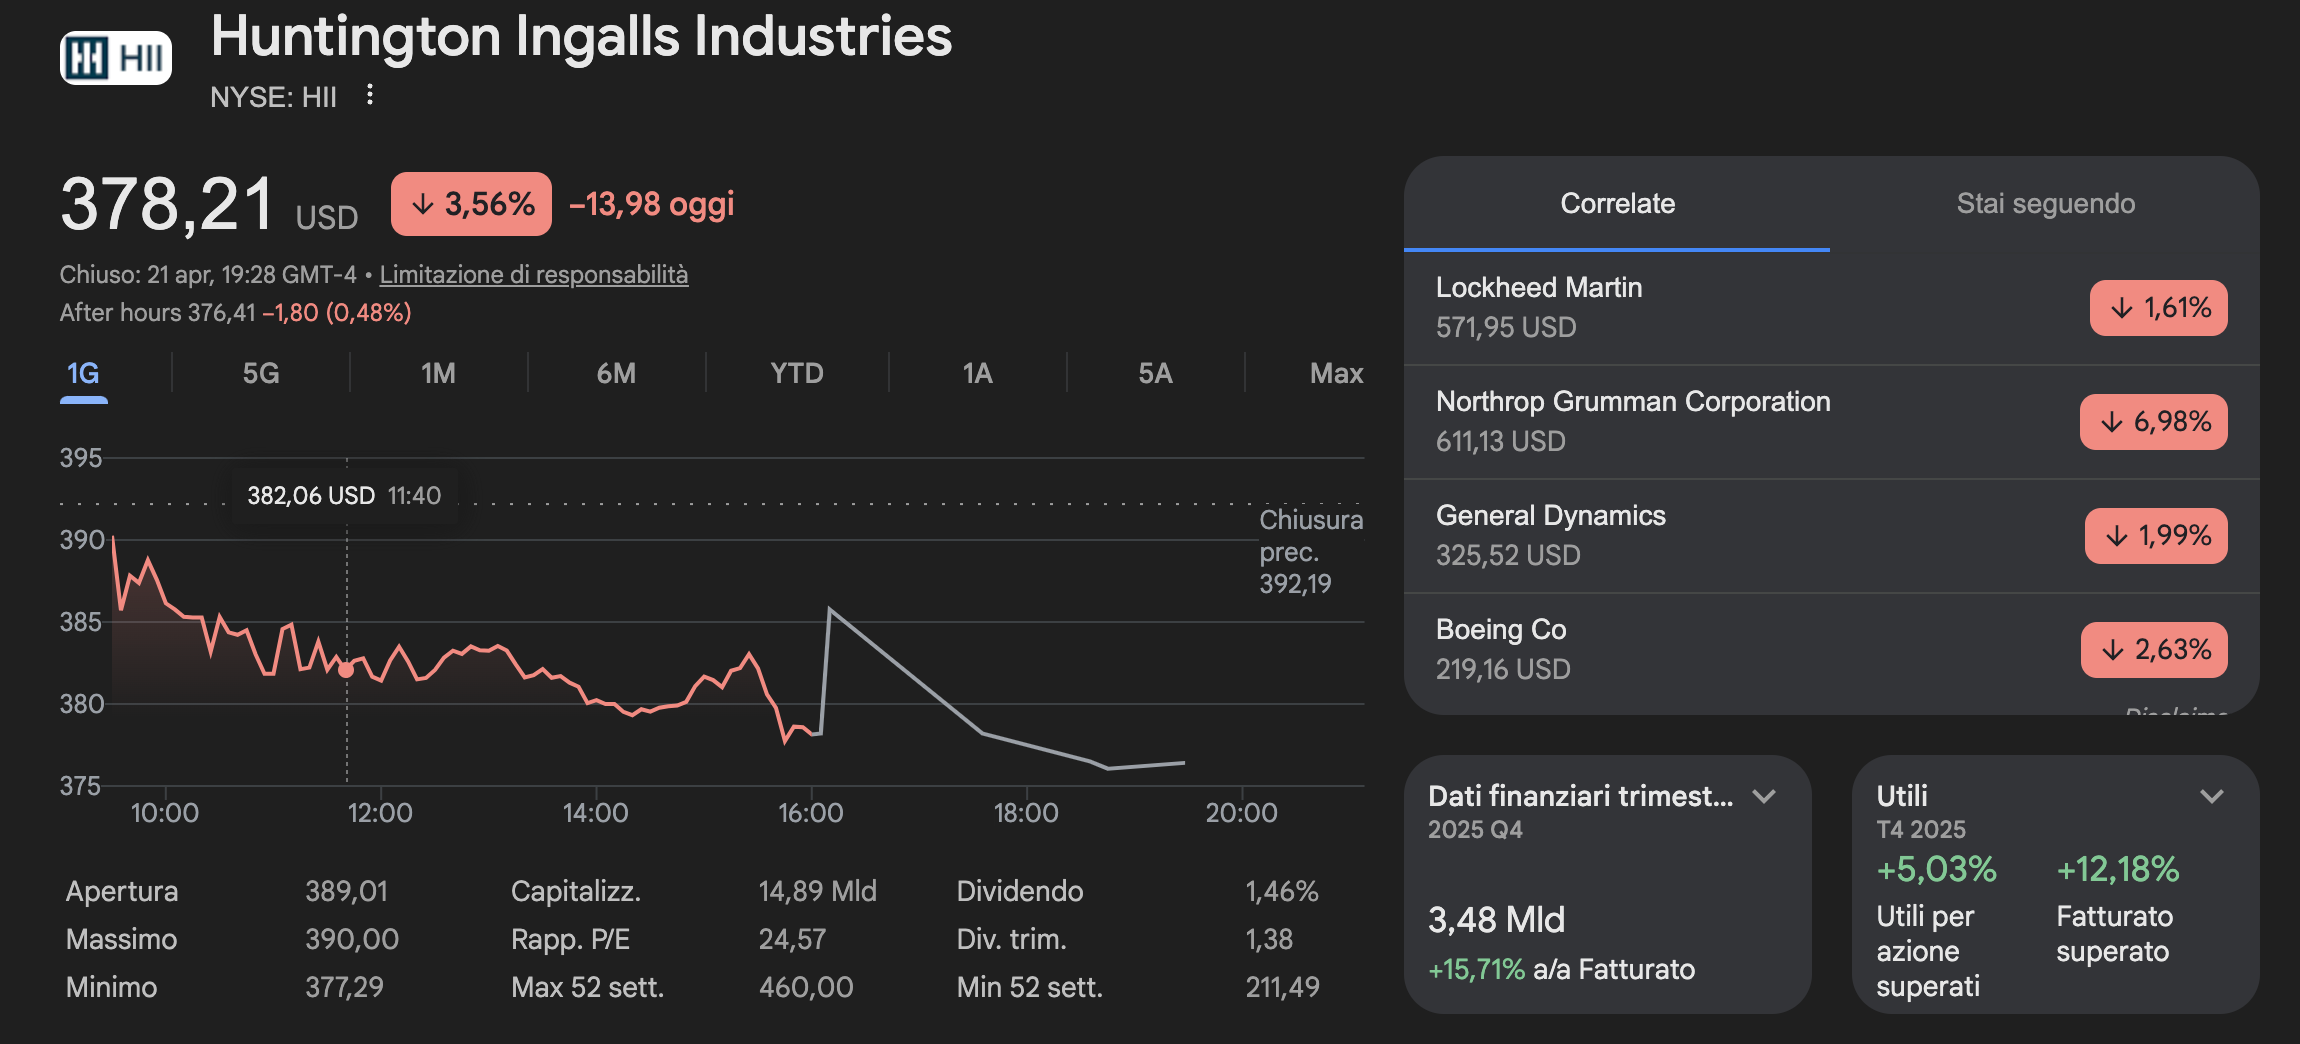Expand the Utili card chevron
2300x1044 pixels.
point(2212,796)
